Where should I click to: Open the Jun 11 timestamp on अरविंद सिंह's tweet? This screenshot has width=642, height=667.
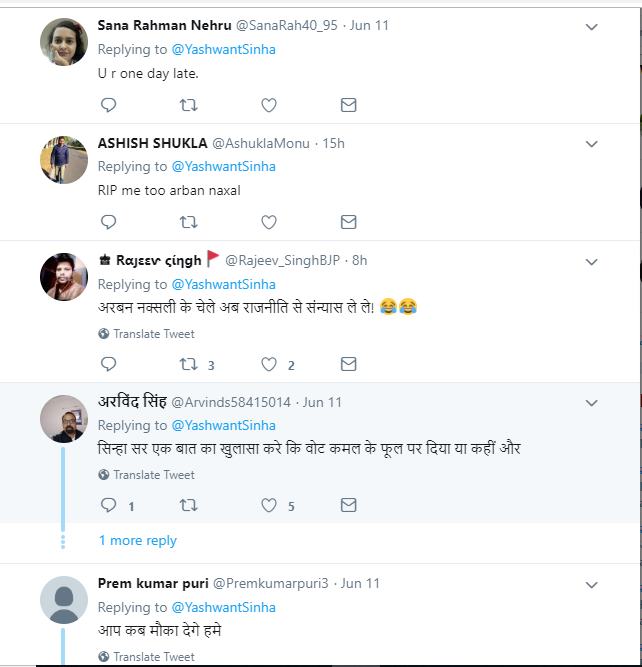point(322,402)
